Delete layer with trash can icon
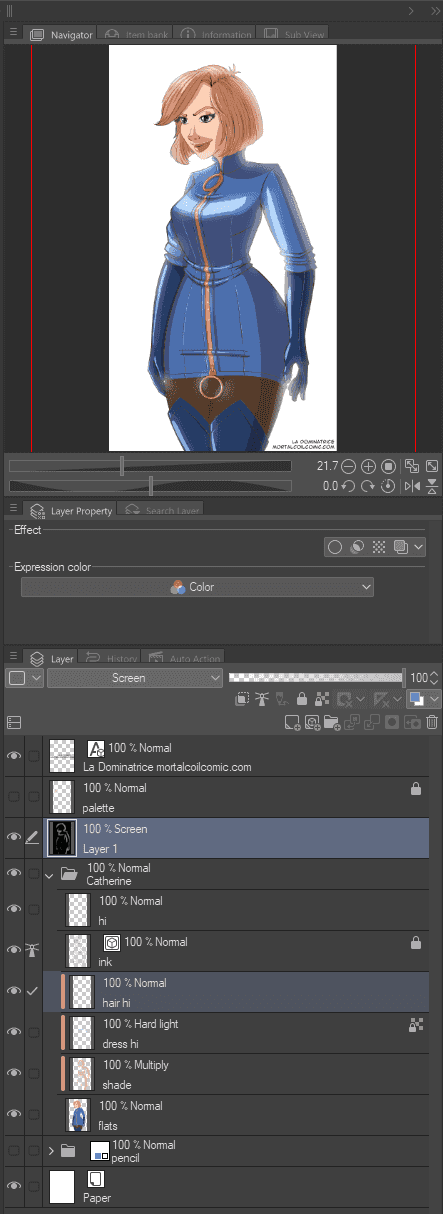 (x=432, y=722)
